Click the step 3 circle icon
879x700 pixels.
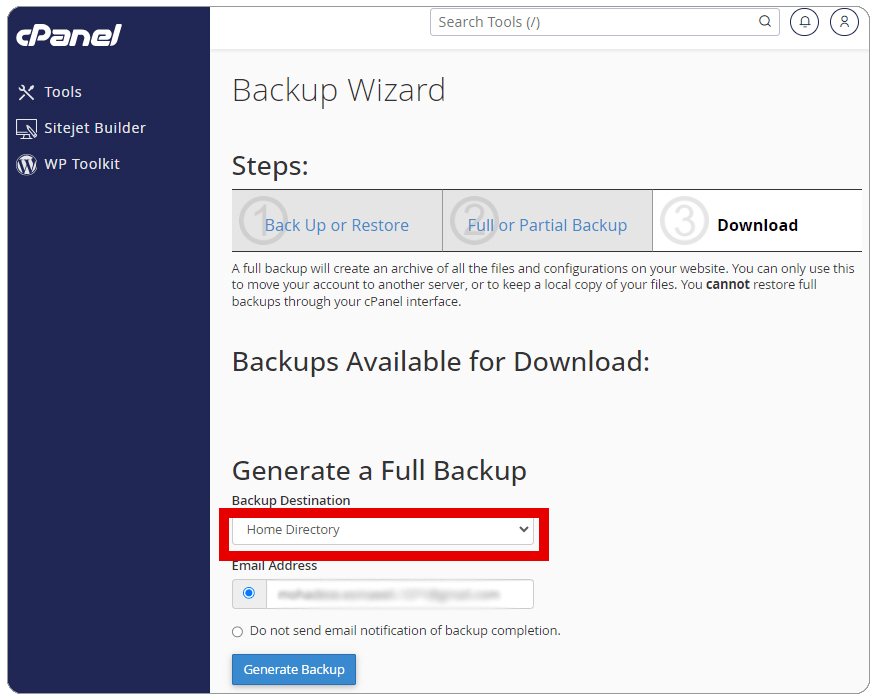(x=684, y=221)
